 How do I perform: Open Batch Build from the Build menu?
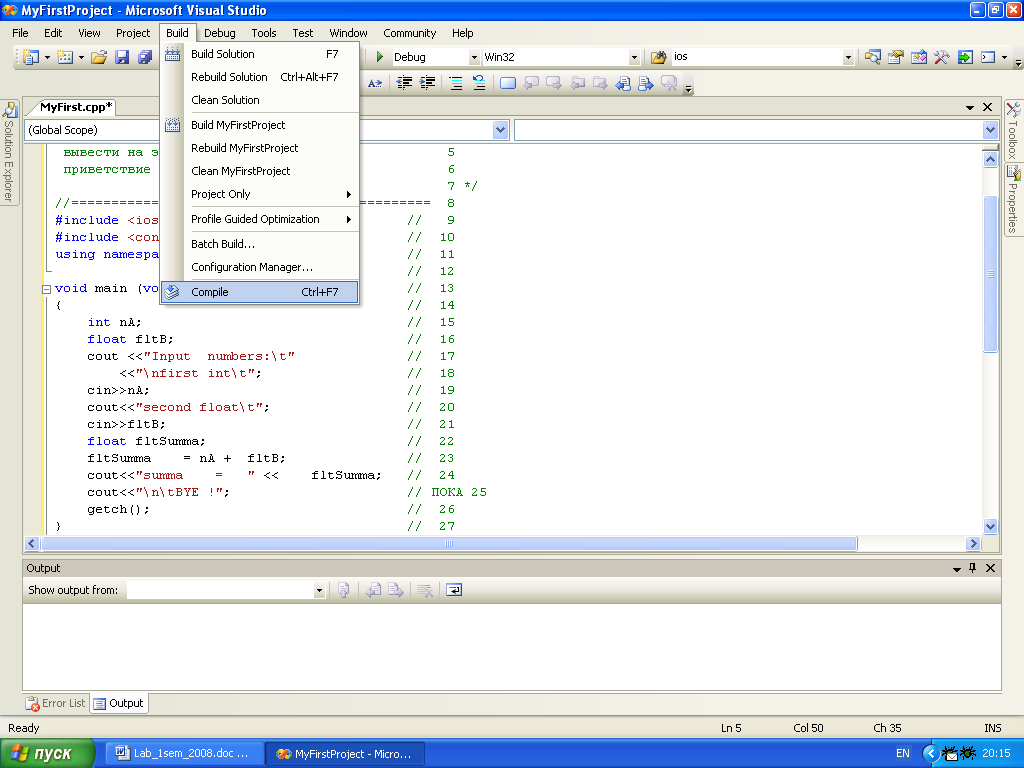click(260, 244)
